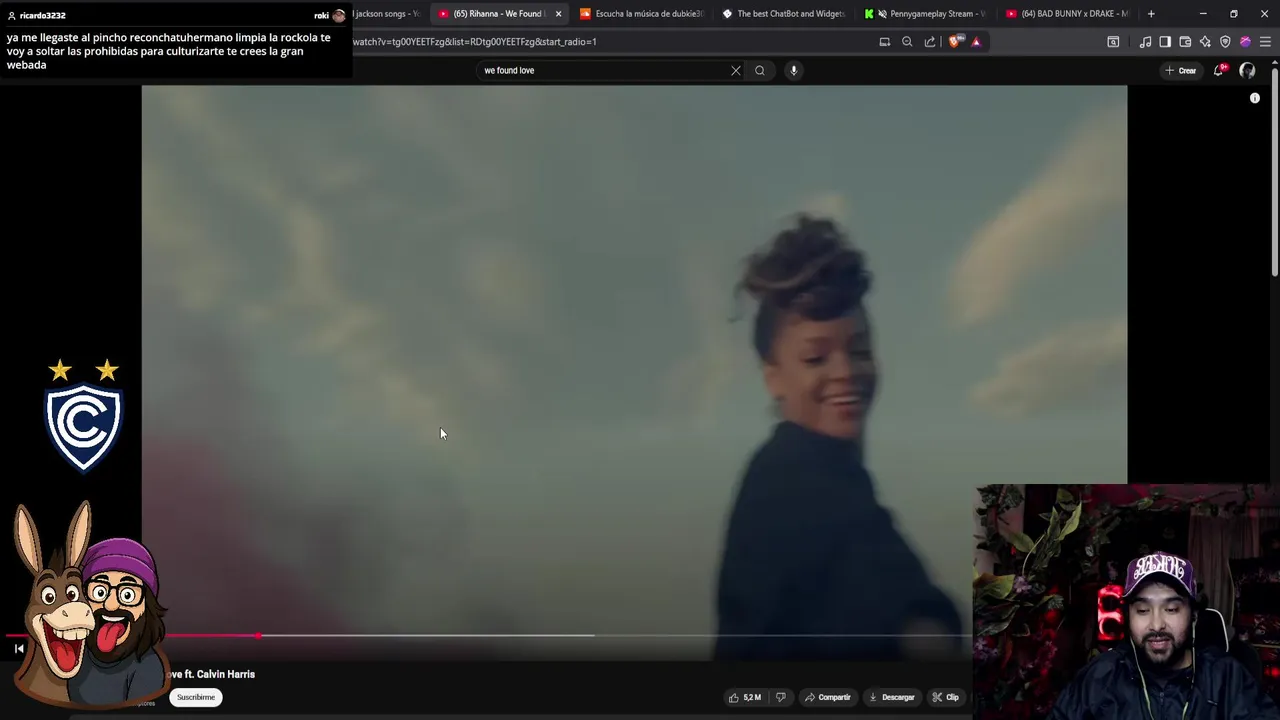Click the VPN shield icon in toolbar
Screen dimensions: 1280x720
tap(1225, 42)
